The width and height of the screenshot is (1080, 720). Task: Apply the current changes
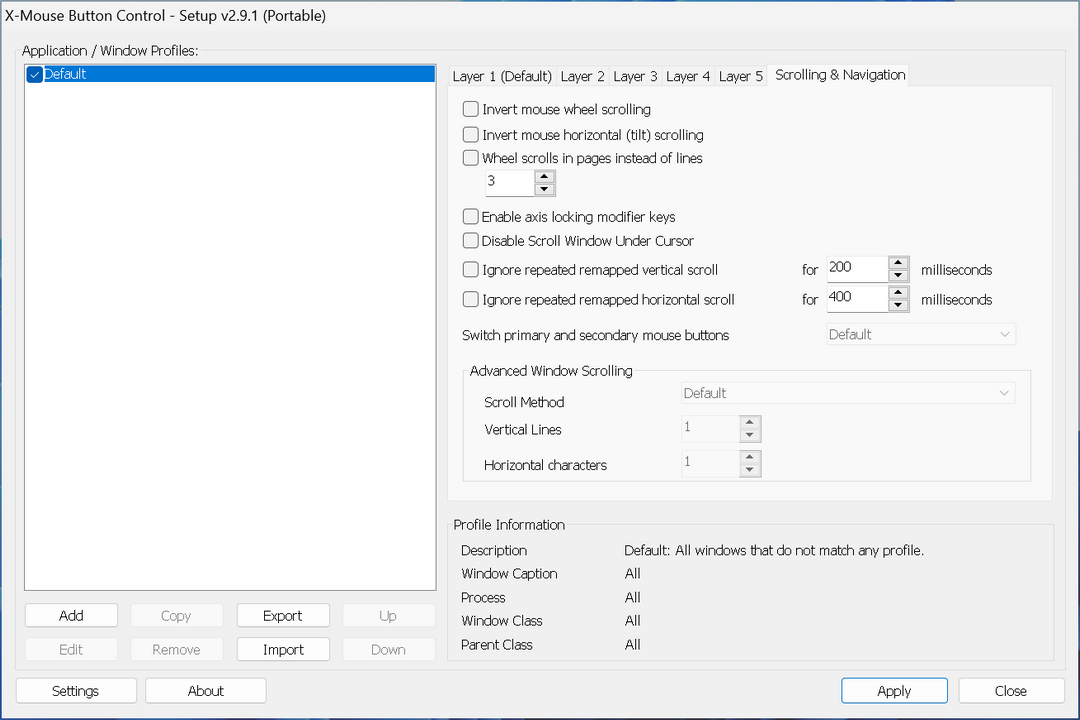click(x=894, y=690)
